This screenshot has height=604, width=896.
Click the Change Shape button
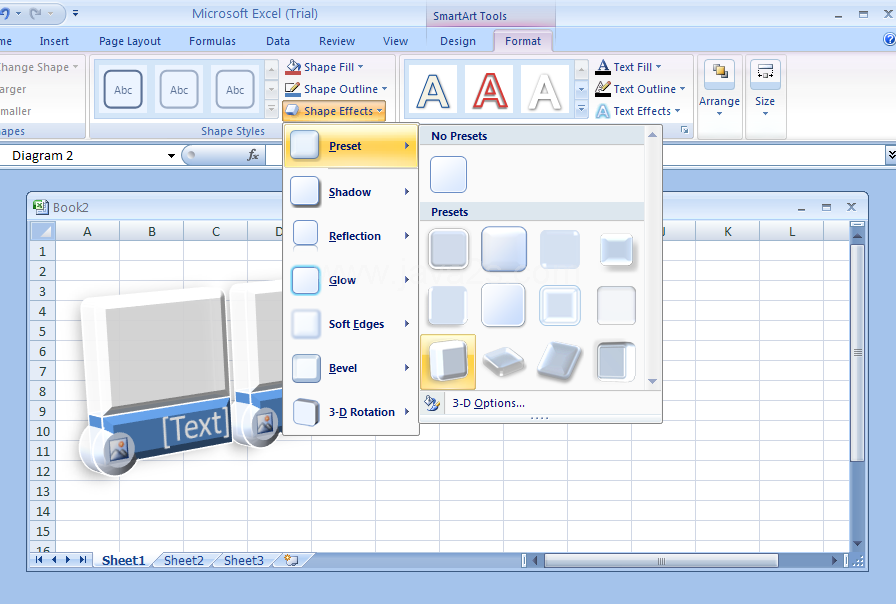[x=39, y=67]
